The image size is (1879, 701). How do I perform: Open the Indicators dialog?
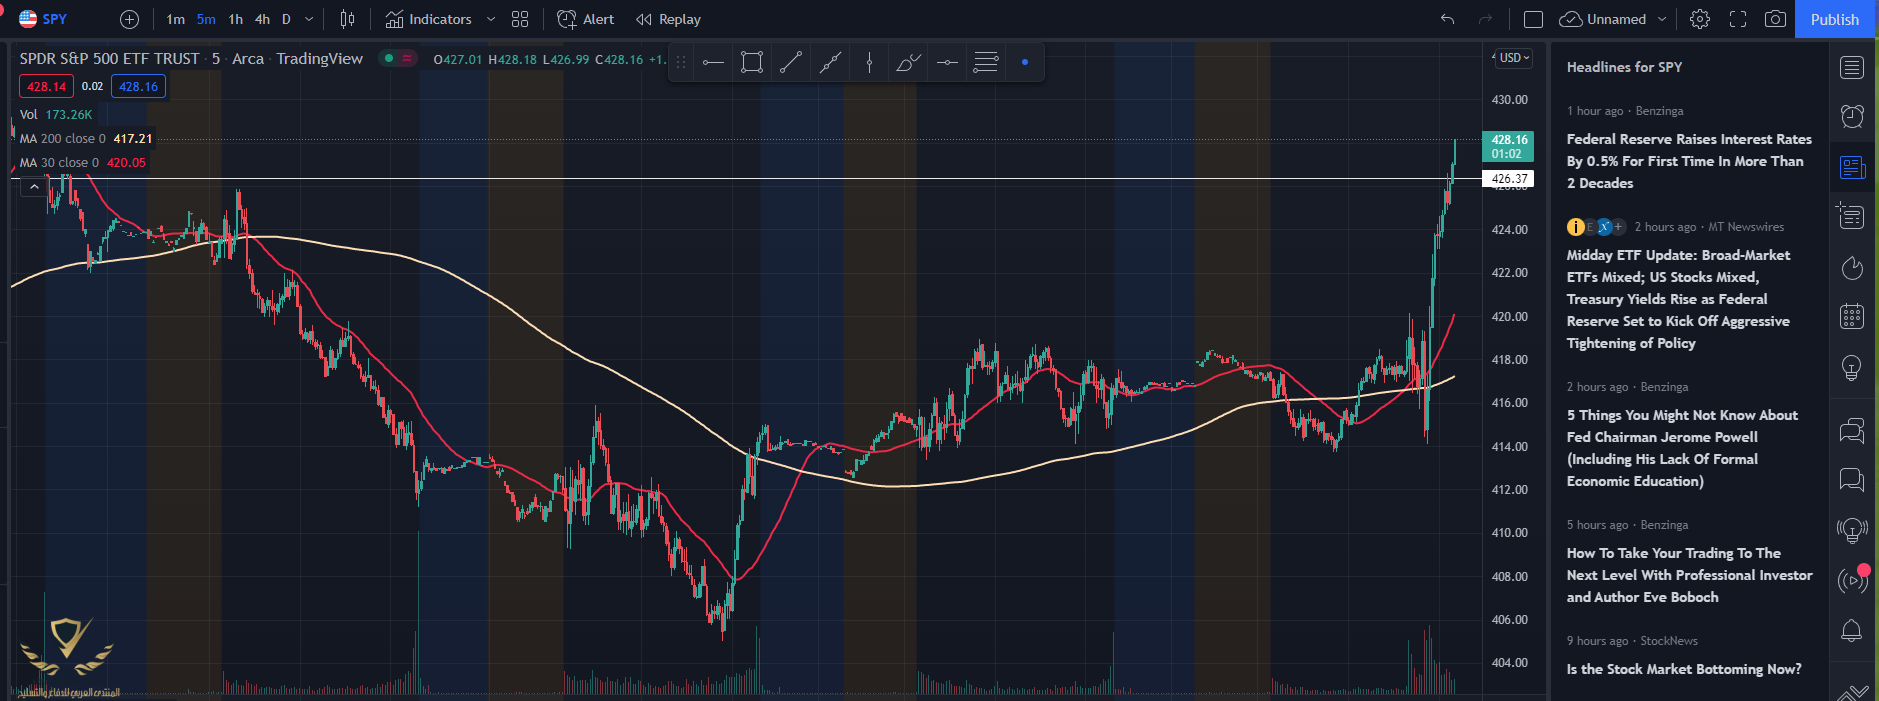429,19
